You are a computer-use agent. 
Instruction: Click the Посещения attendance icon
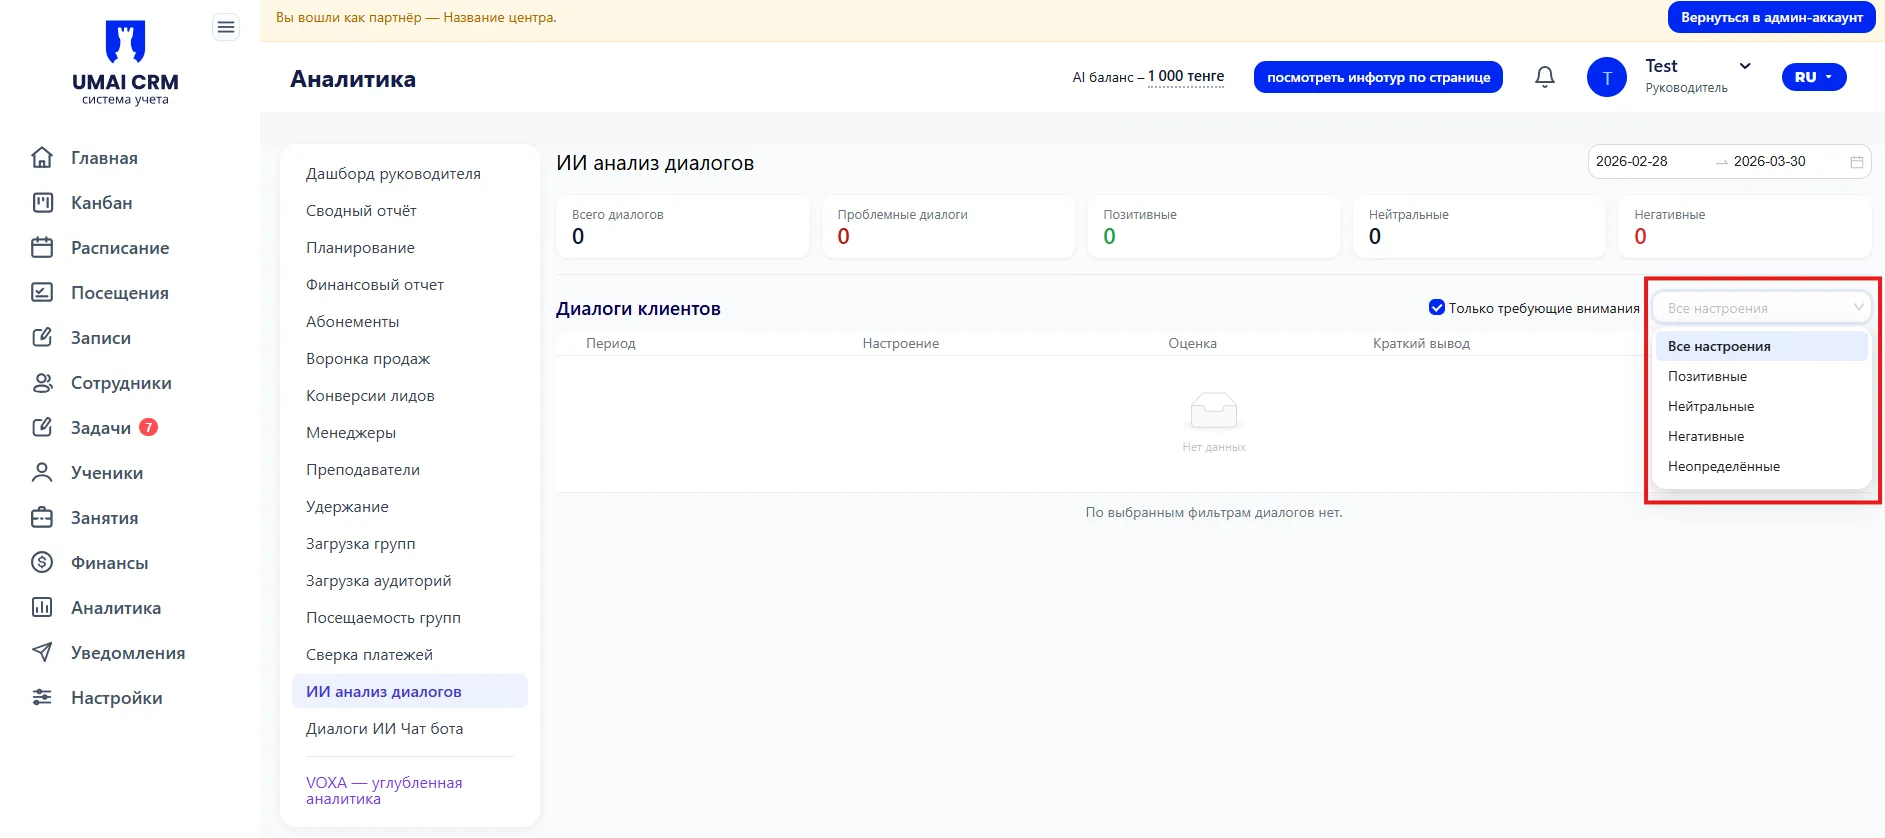pyautogui.click(x=42, y=293)
